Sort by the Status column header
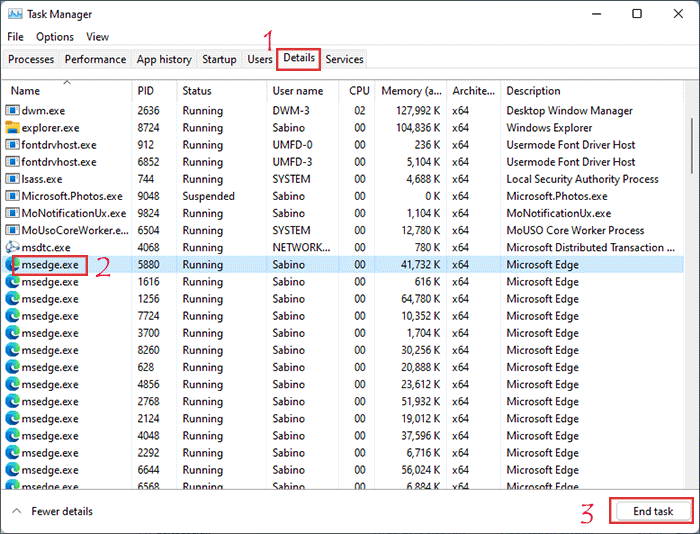The image size is (700, 534). [x=222, y=91]
